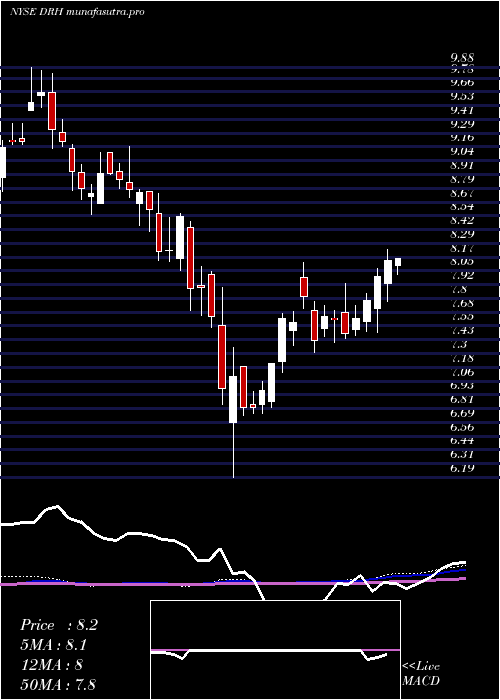The image size is (500, 700).
Task: Click the 7.92 price label
Action: click(462, 275)
